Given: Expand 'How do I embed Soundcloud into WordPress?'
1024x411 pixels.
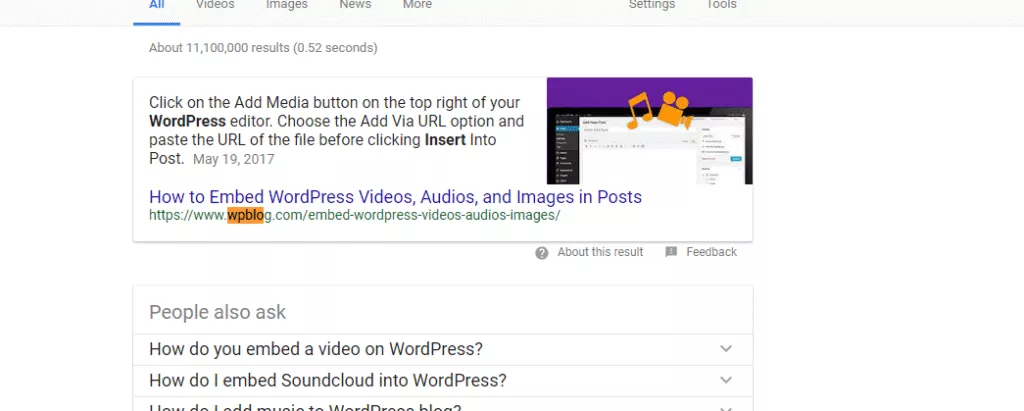Looking at the screenshot, I should coord(442,381).
